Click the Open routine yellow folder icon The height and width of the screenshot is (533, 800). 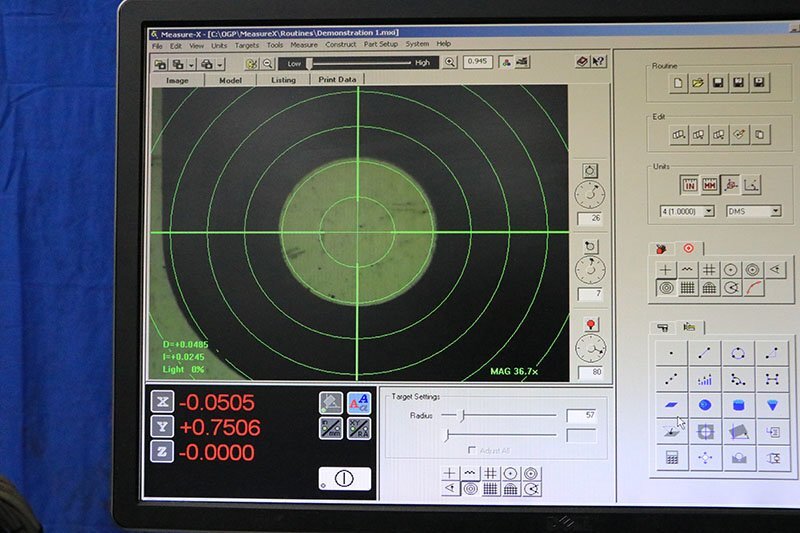pyautogui.click(x=698, y=82)
